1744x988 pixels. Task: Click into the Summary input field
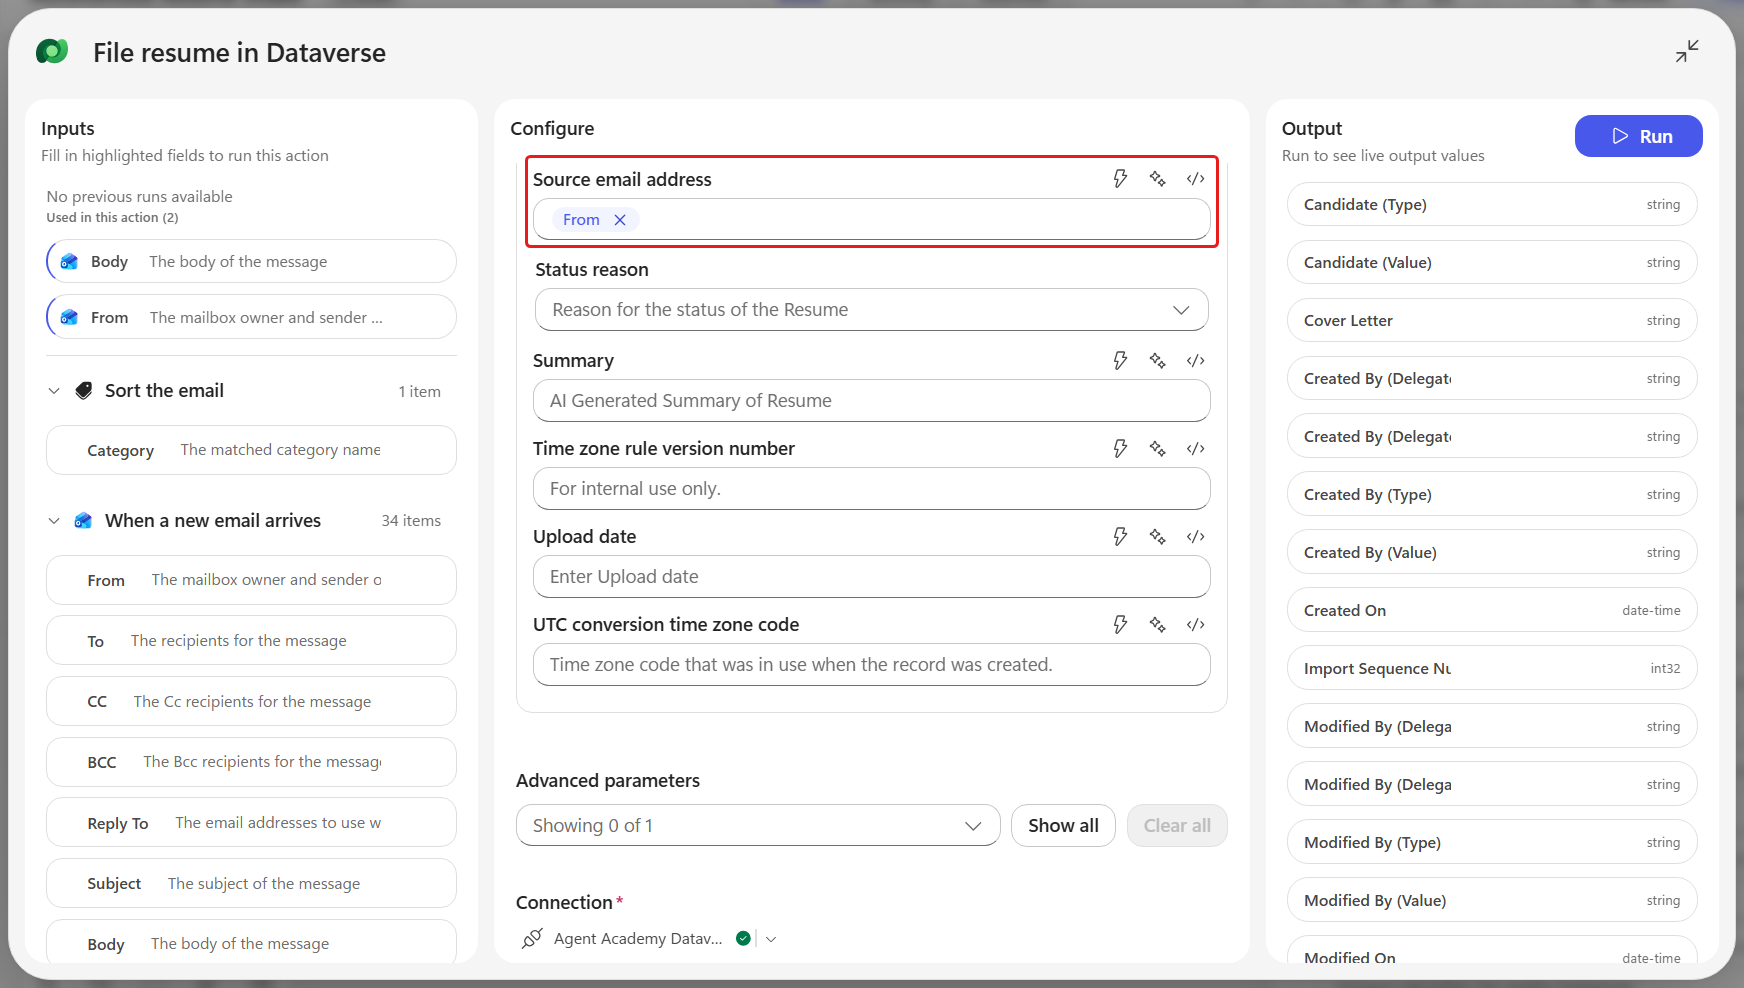(x=872, y=401)
